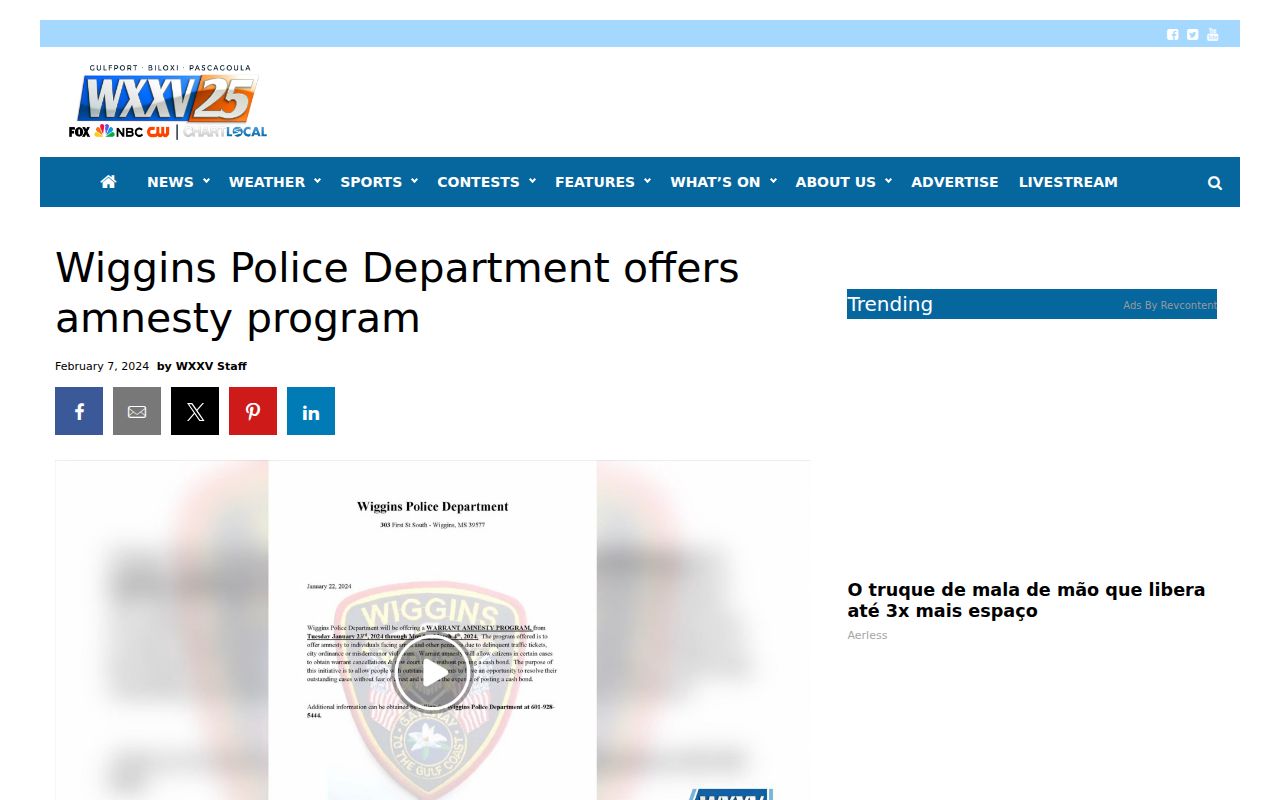Viewport: 1280px width, 800px height.
Task: Click the Aerless sponsor label
Action: pos(867,635)
